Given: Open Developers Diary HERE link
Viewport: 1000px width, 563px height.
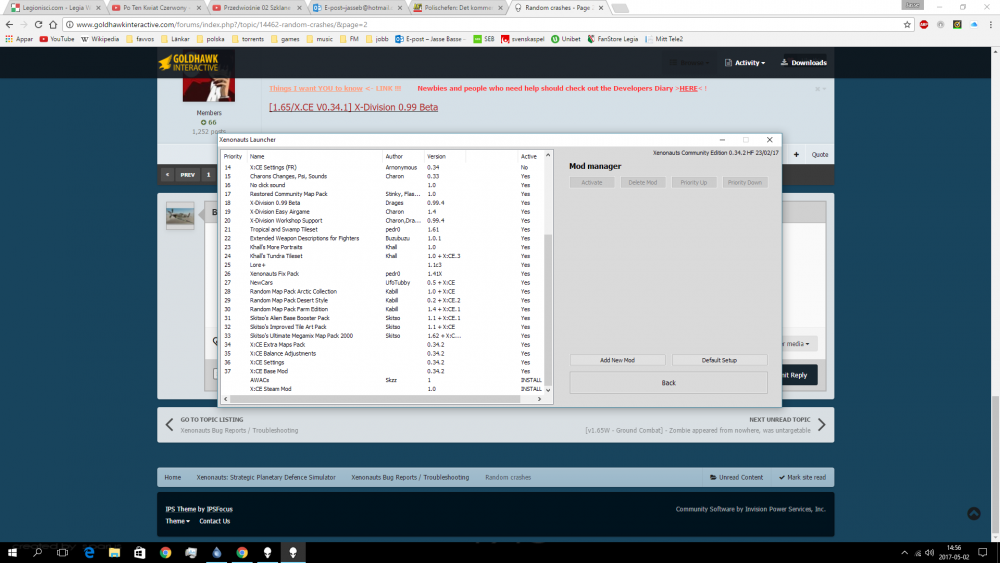Looking at the screenshot, I should click(688, 89).
